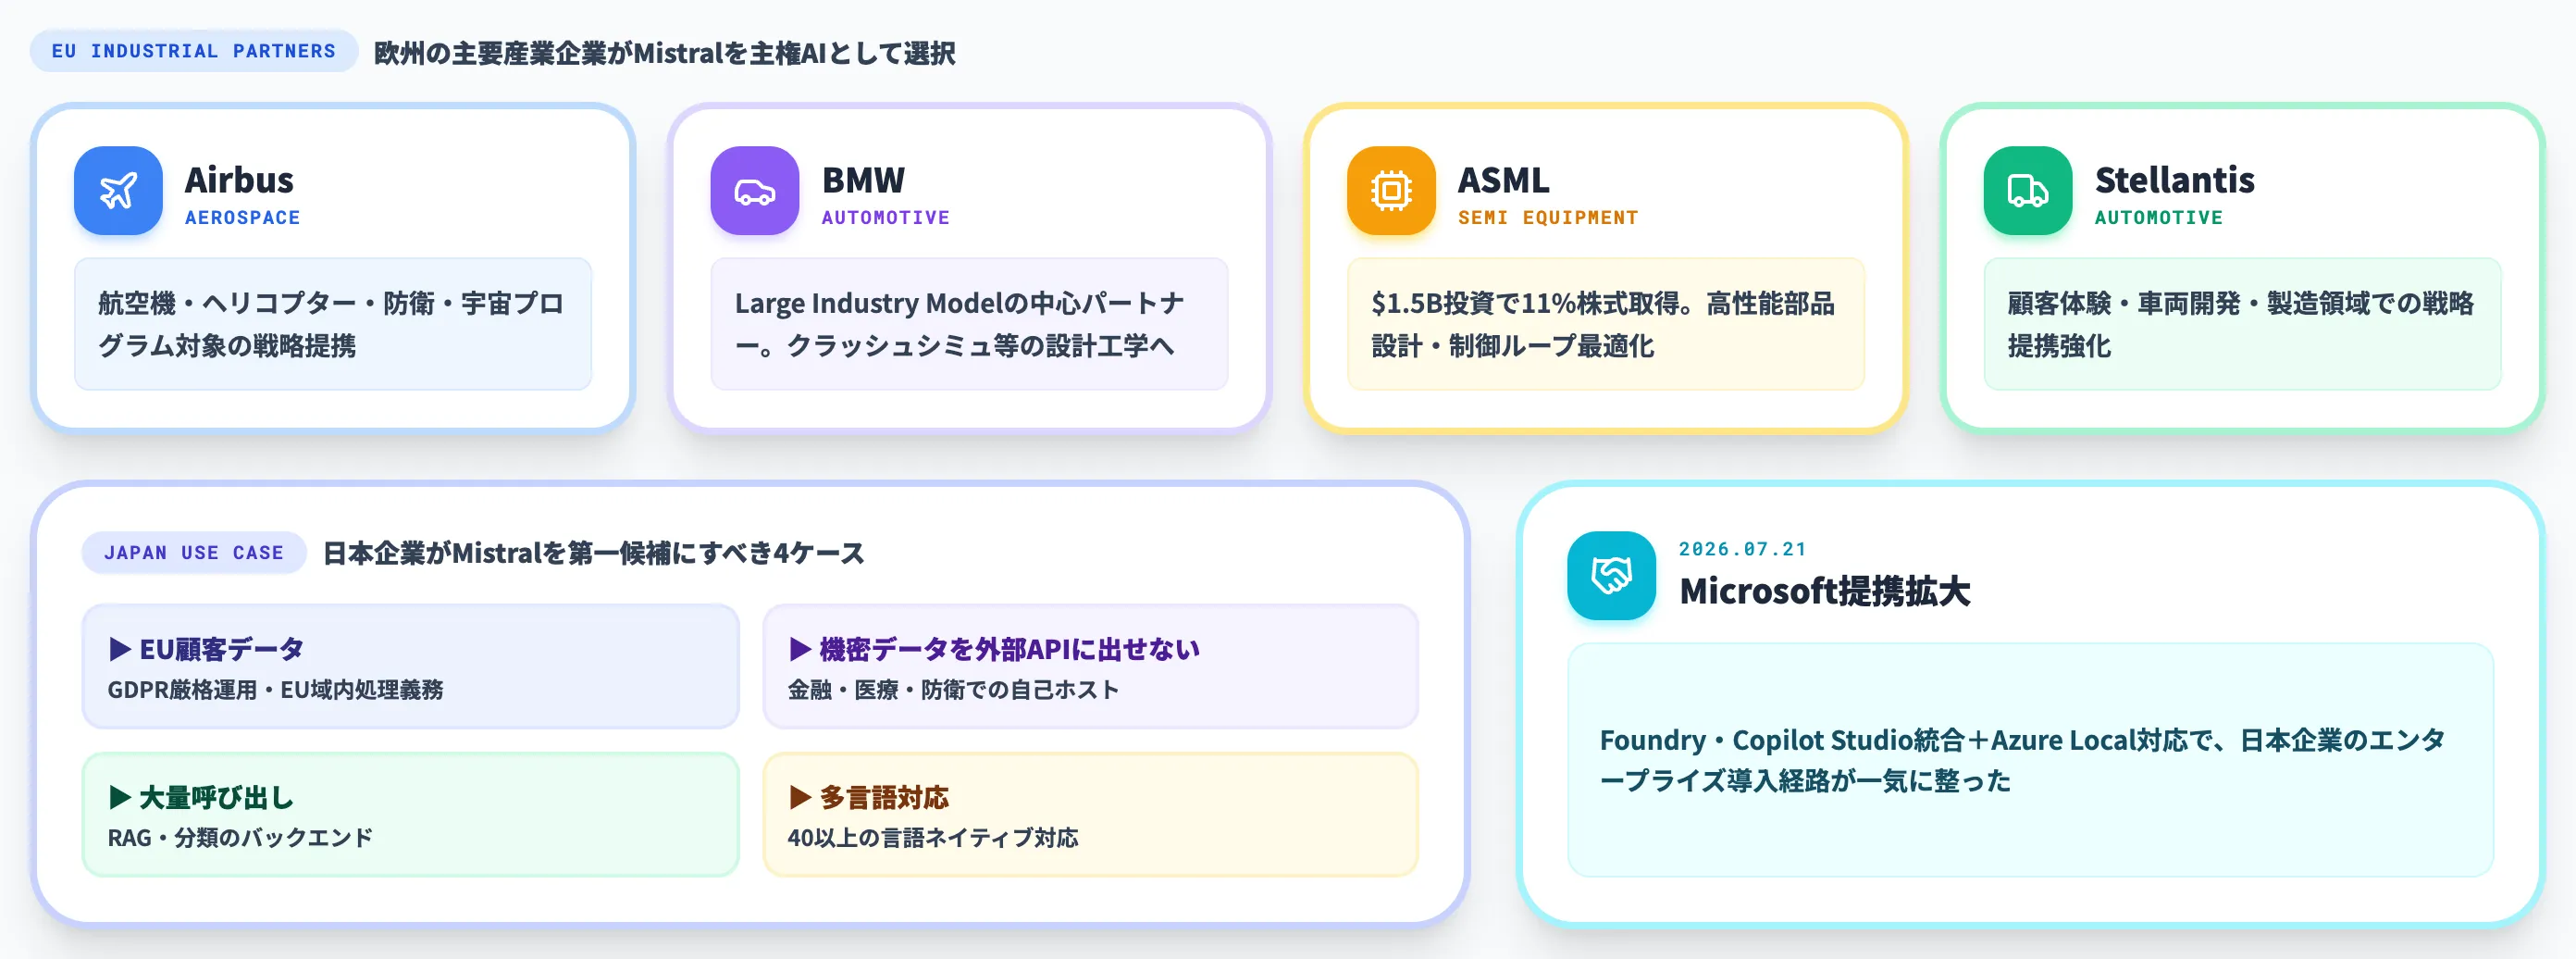Click the JAPAN USE CASE badge
Image resolution: width=2576 pixels, height=959 pixels.
coord(194,552)
